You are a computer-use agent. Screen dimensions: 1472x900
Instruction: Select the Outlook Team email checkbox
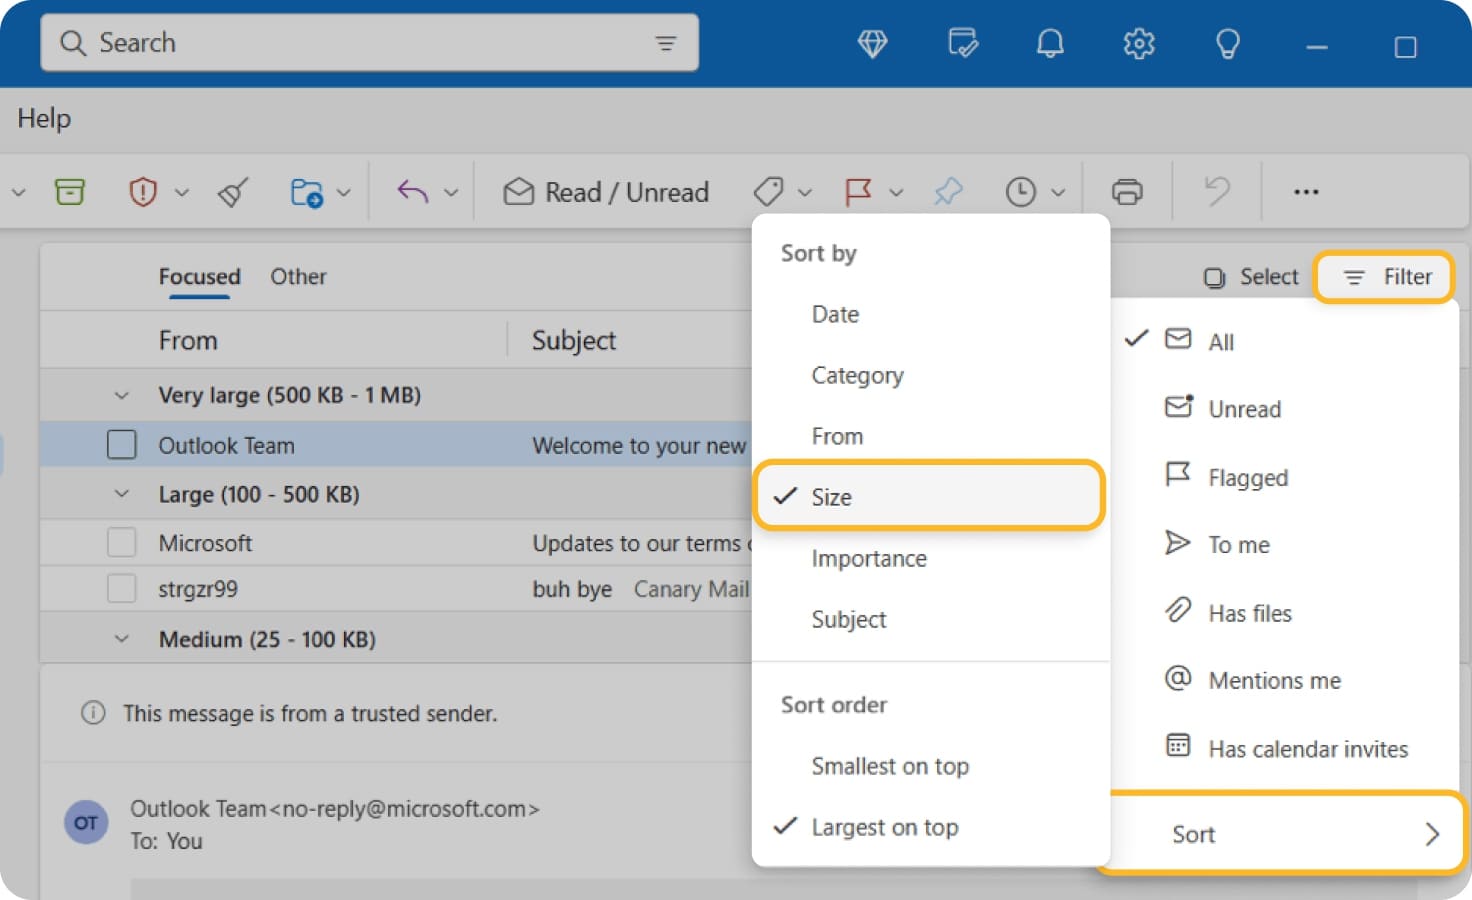click(121, 444)
